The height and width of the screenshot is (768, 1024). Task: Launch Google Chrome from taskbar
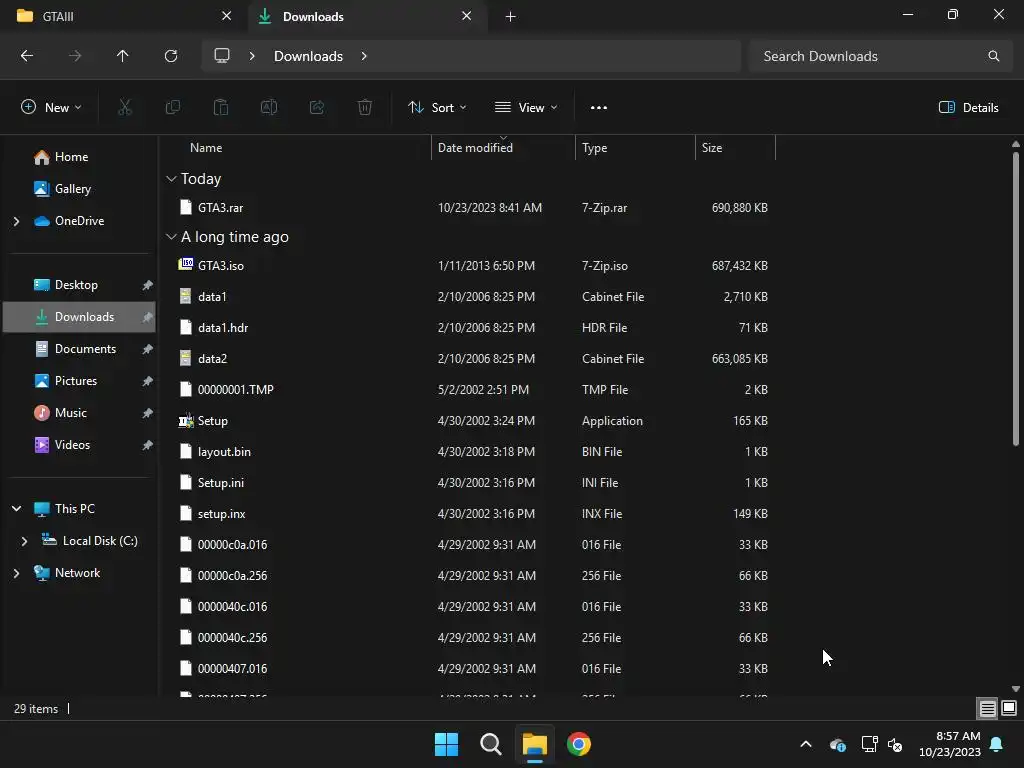[x=579, y=744]
